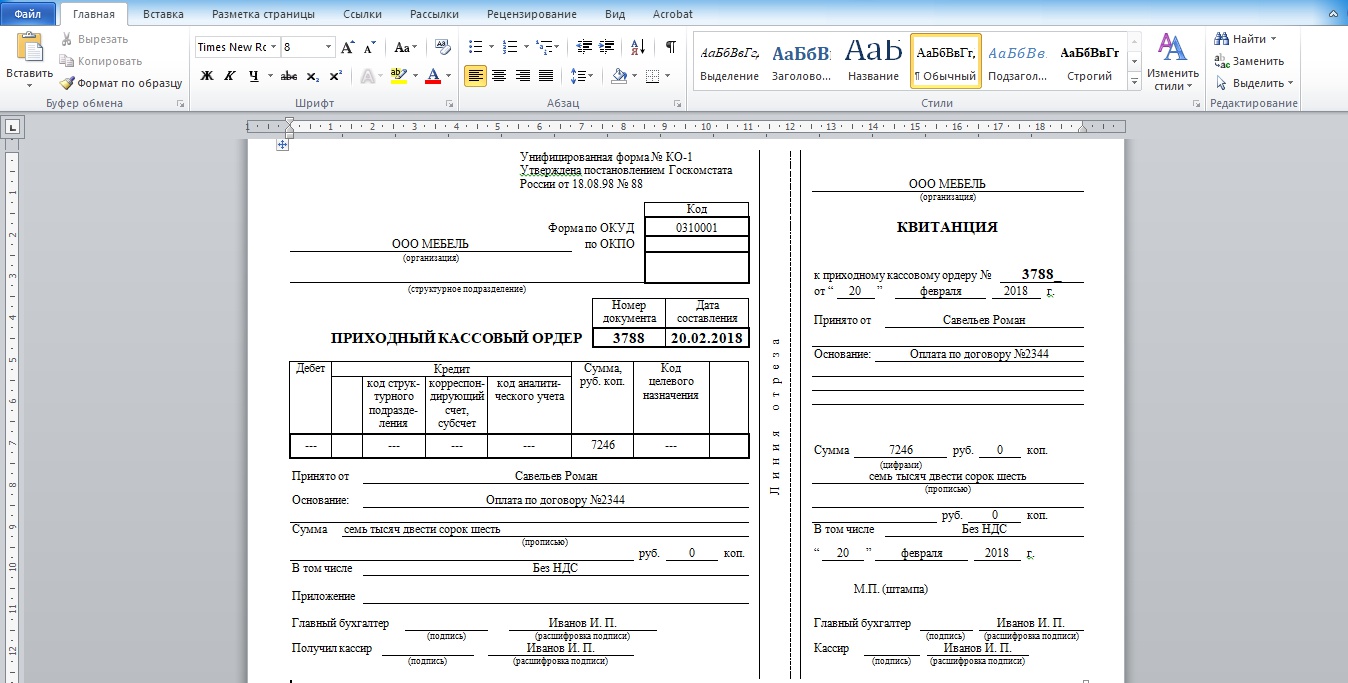
Task: Switch to the Ссылки (References) tab
Action: tap(361, 14)
